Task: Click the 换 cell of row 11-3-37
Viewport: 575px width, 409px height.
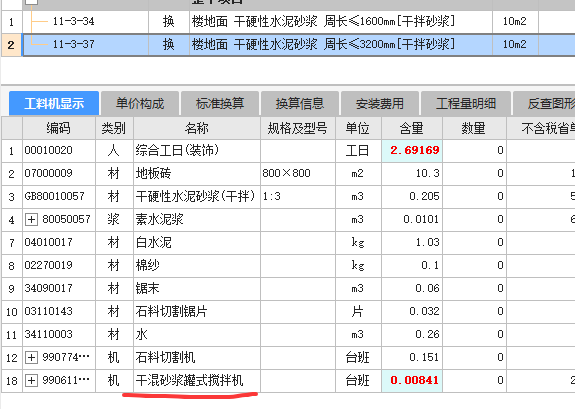Action: (169, 44)
